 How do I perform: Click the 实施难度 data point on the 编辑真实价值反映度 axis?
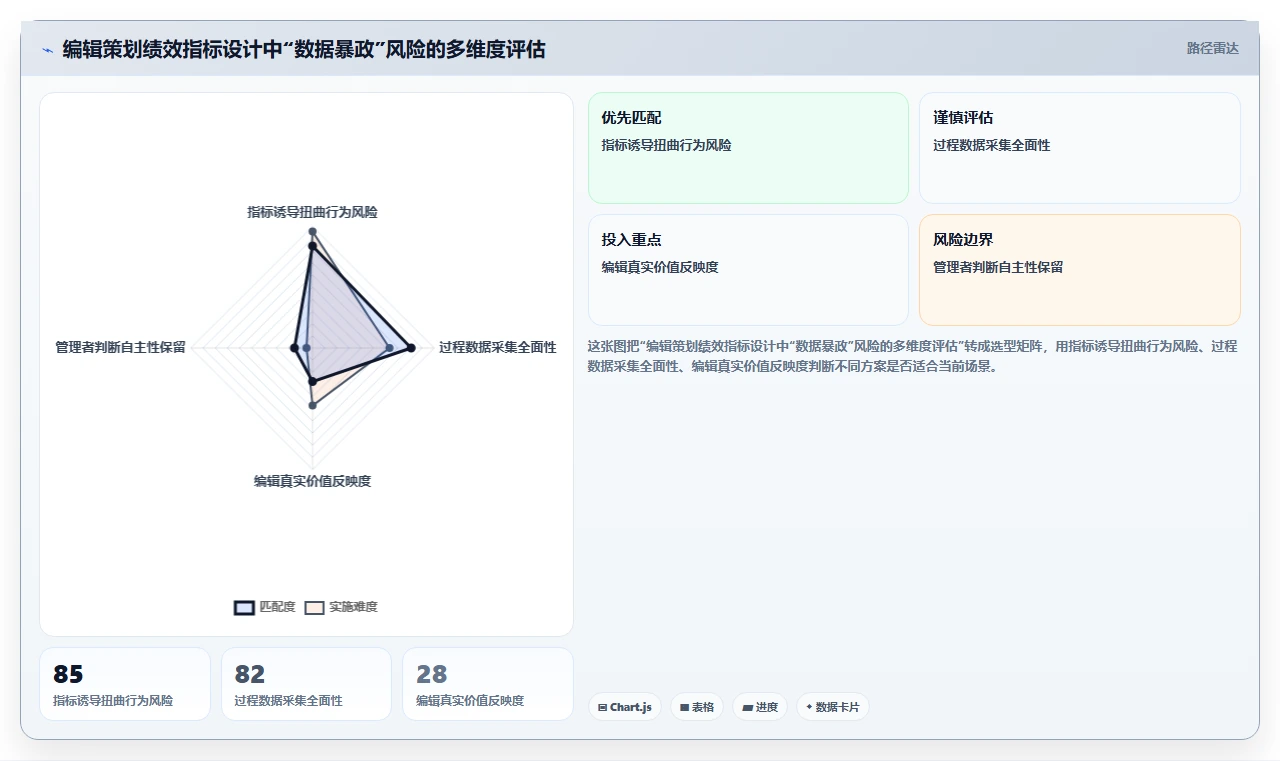coord(312,404)
